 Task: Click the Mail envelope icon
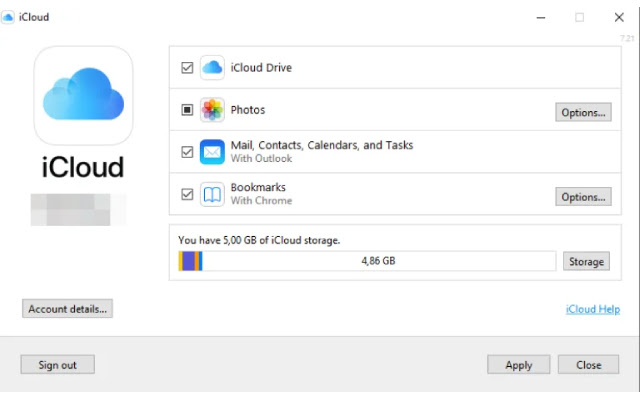pos(212,152)
